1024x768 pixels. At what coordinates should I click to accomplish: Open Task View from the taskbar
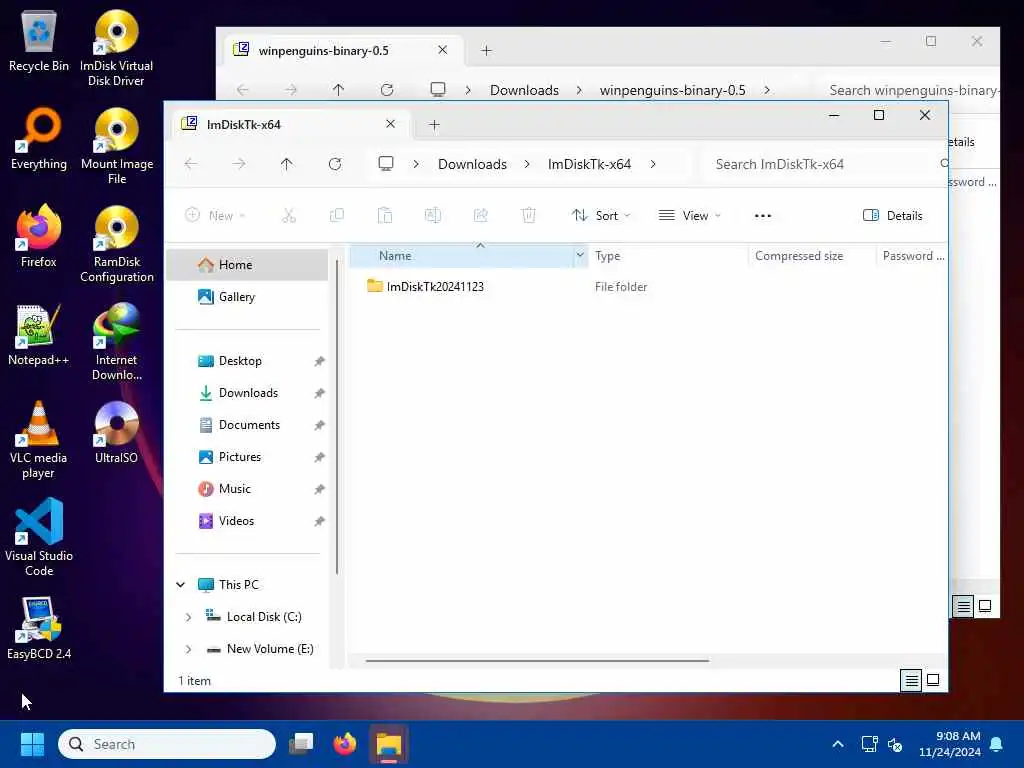click(x=301, y=744)
